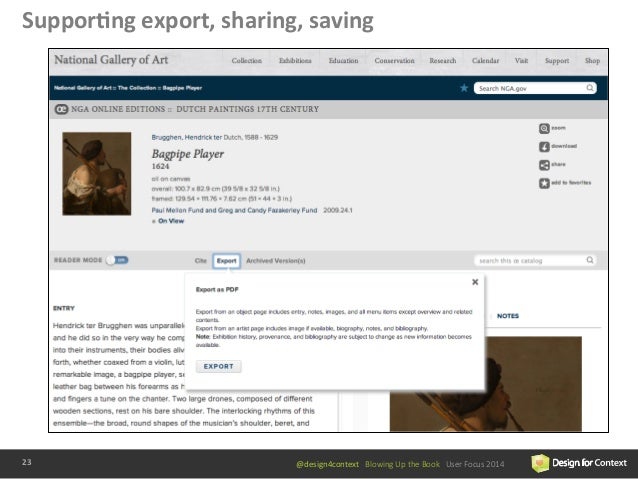Open the Bagpipe Player thumbnail image
This screenshot has height=479, width=638.
click(x=97, y=174)
